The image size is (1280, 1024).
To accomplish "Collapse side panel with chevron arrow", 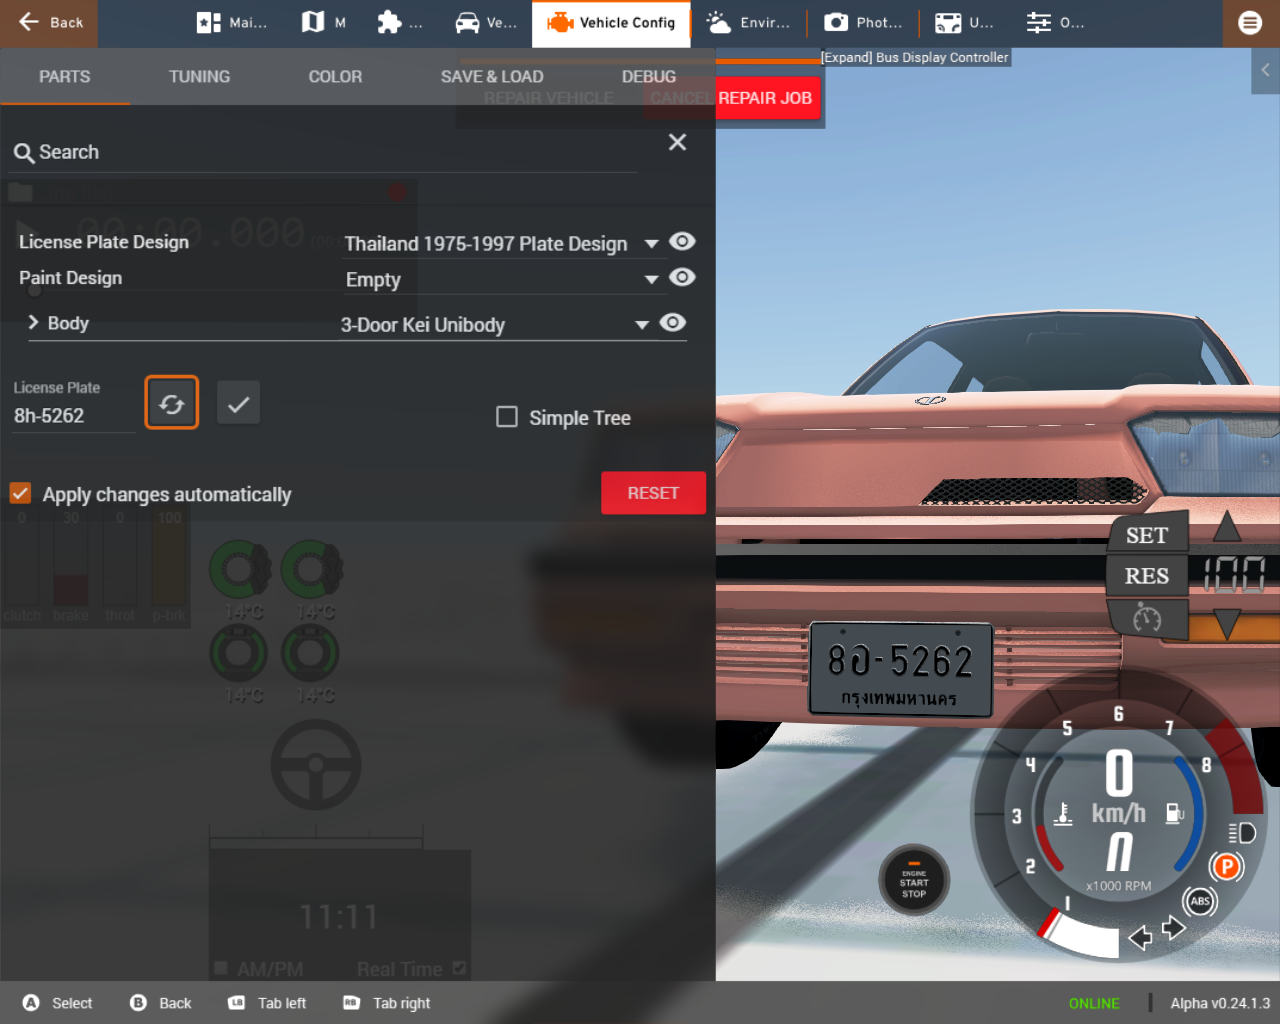I will (1265, 70).
